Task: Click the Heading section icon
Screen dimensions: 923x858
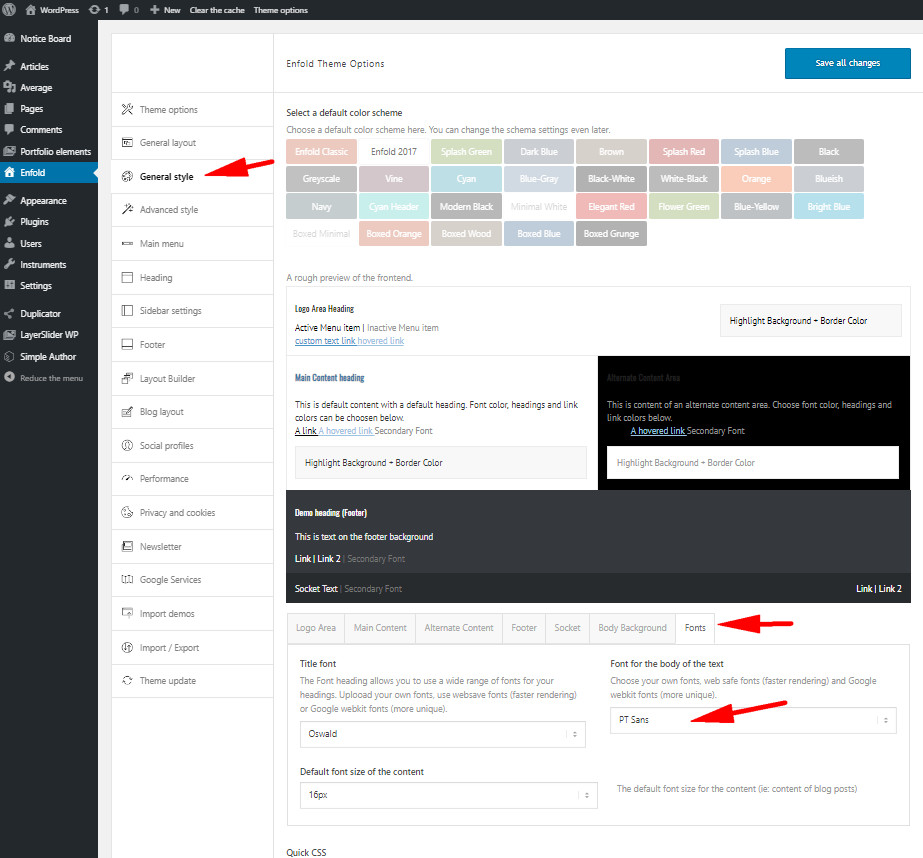Action: click(x=127, y=277)
